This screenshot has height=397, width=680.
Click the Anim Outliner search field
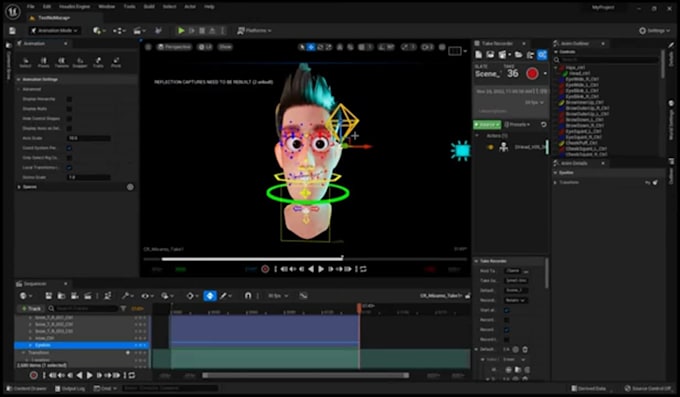pos(609,59)
